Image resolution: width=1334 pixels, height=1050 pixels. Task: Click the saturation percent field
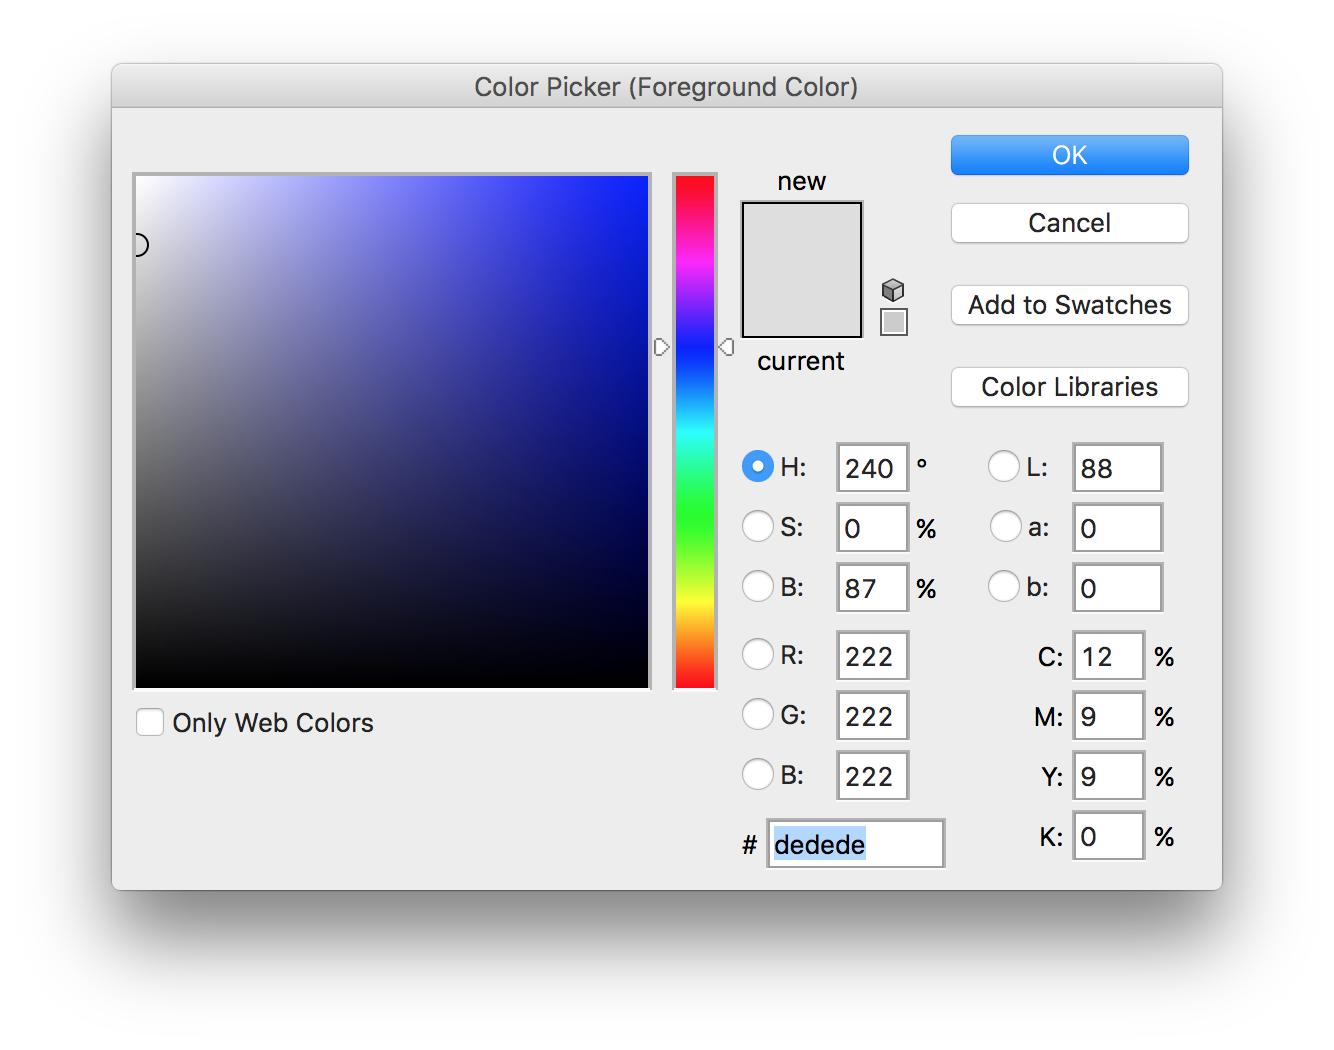pos(872,527)
